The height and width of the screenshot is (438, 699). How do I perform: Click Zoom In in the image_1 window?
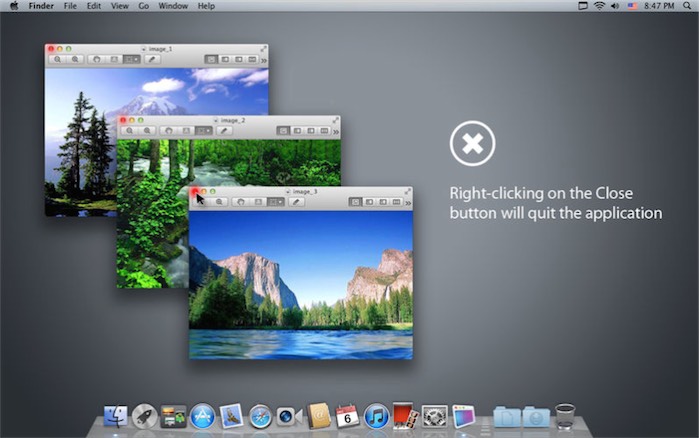pyautogui.click(x=75, y=59)
